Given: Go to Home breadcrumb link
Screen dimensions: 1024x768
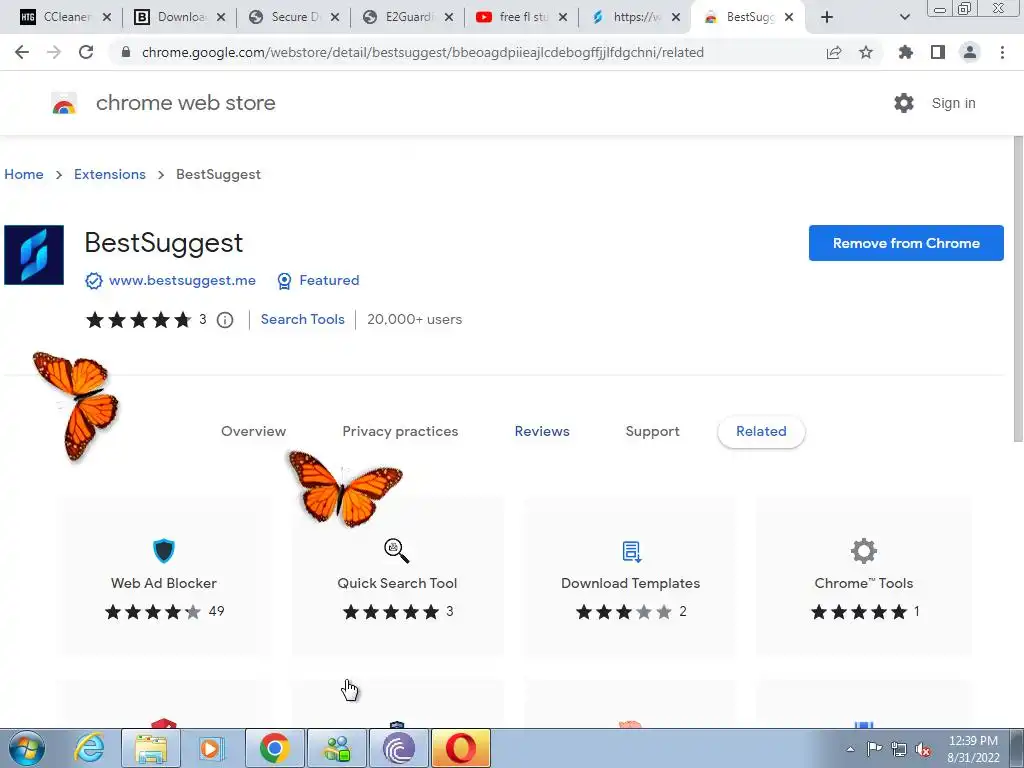Looking at the screenshot, I should [24, 174].
